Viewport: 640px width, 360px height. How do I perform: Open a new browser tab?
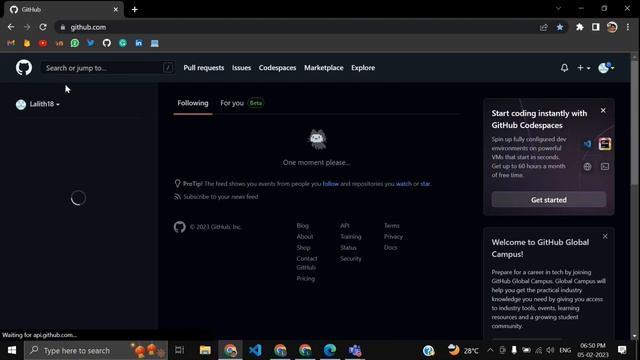(135, 9)
